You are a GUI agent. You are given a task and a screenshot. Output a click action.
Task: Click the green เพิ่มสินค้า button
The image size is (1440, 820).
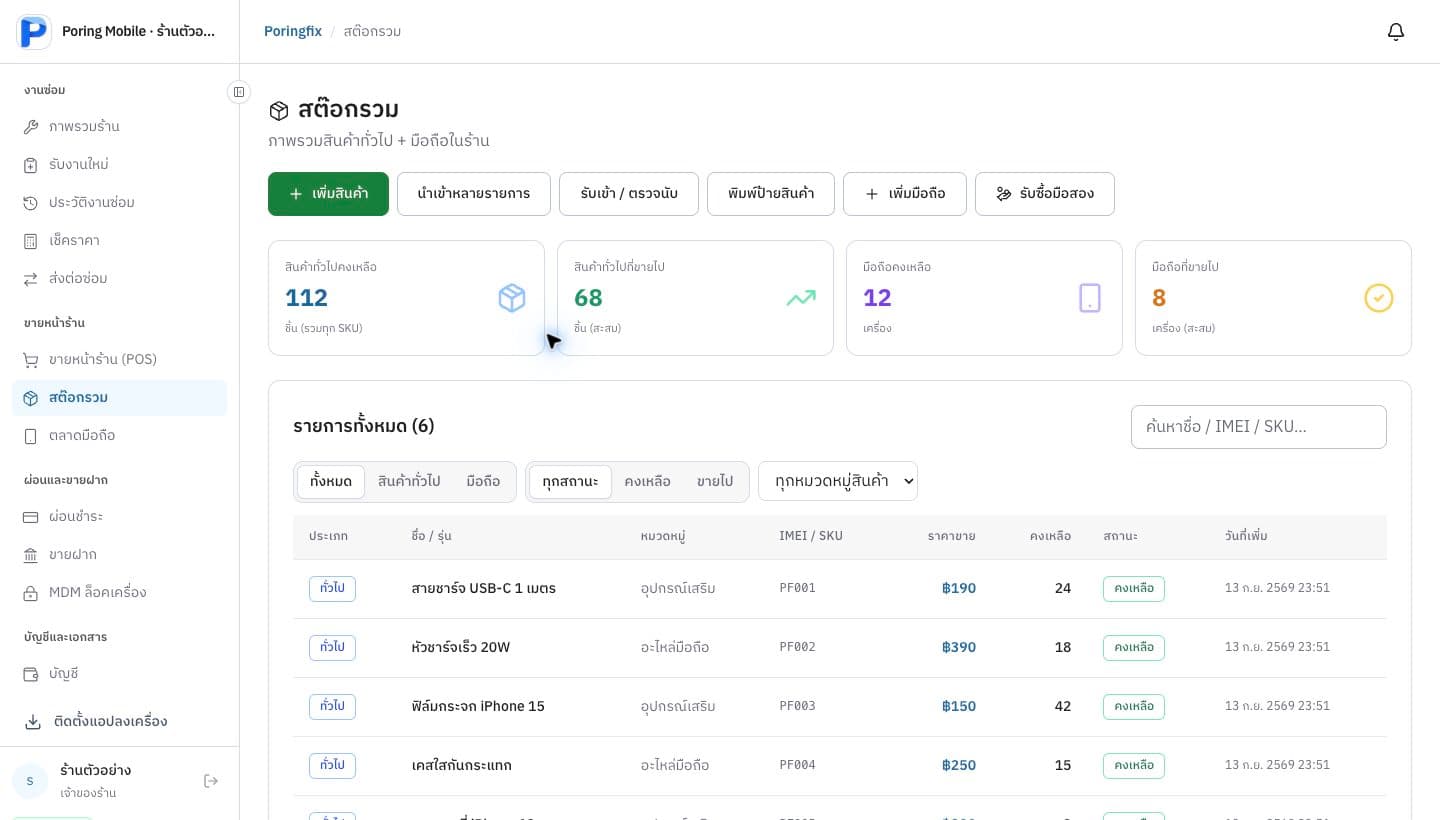pyautogui.click(x=328, y=194)
